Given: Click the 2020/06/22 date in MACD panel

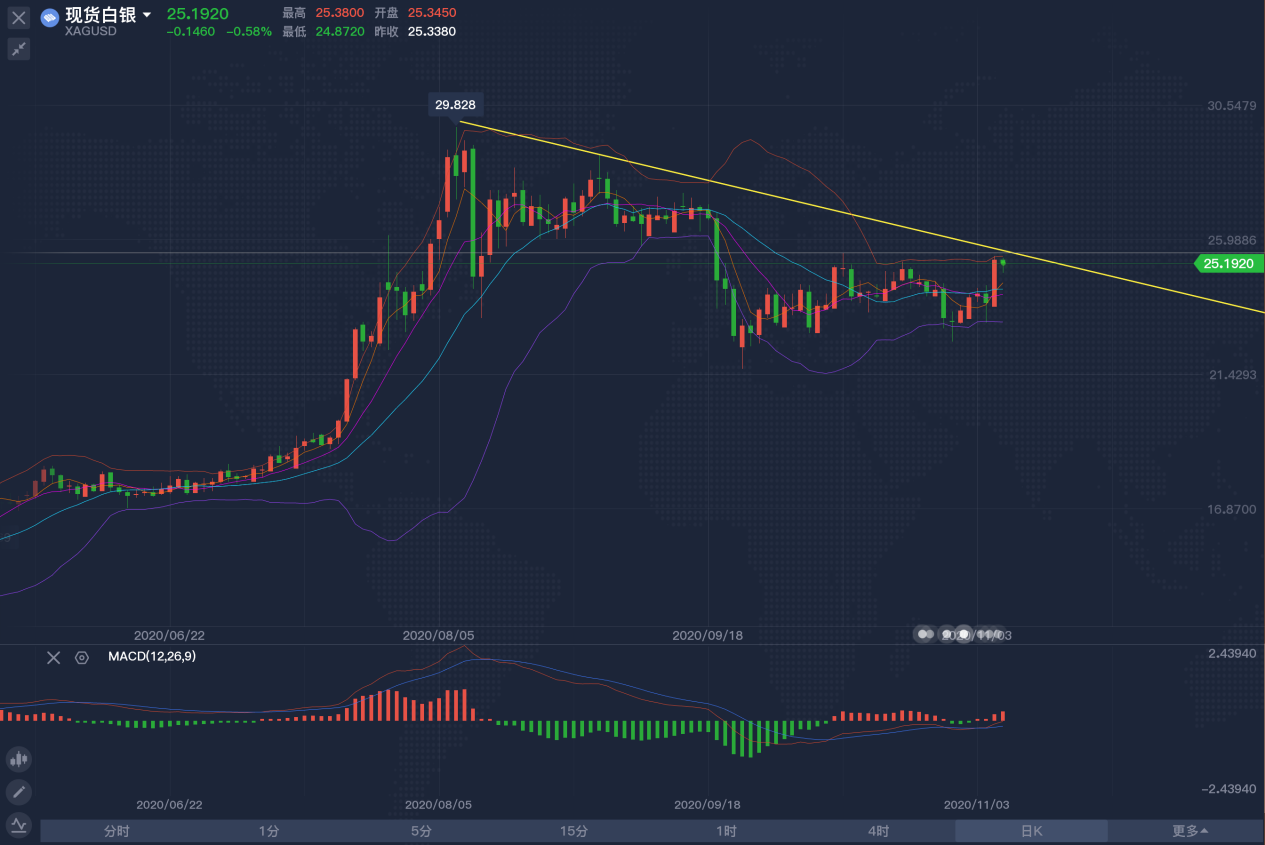Looking at the screenshot, I should tap(169, 804).
